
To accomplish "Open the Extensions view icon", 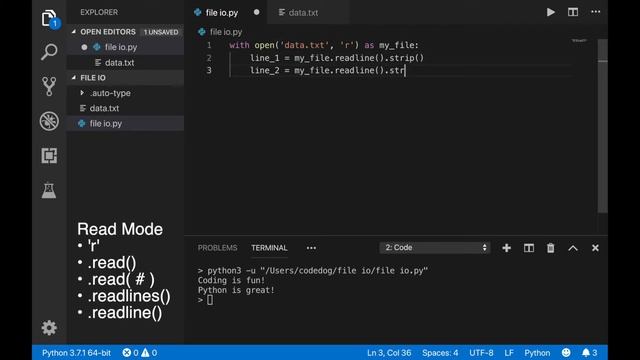I will tap(49, 156).
